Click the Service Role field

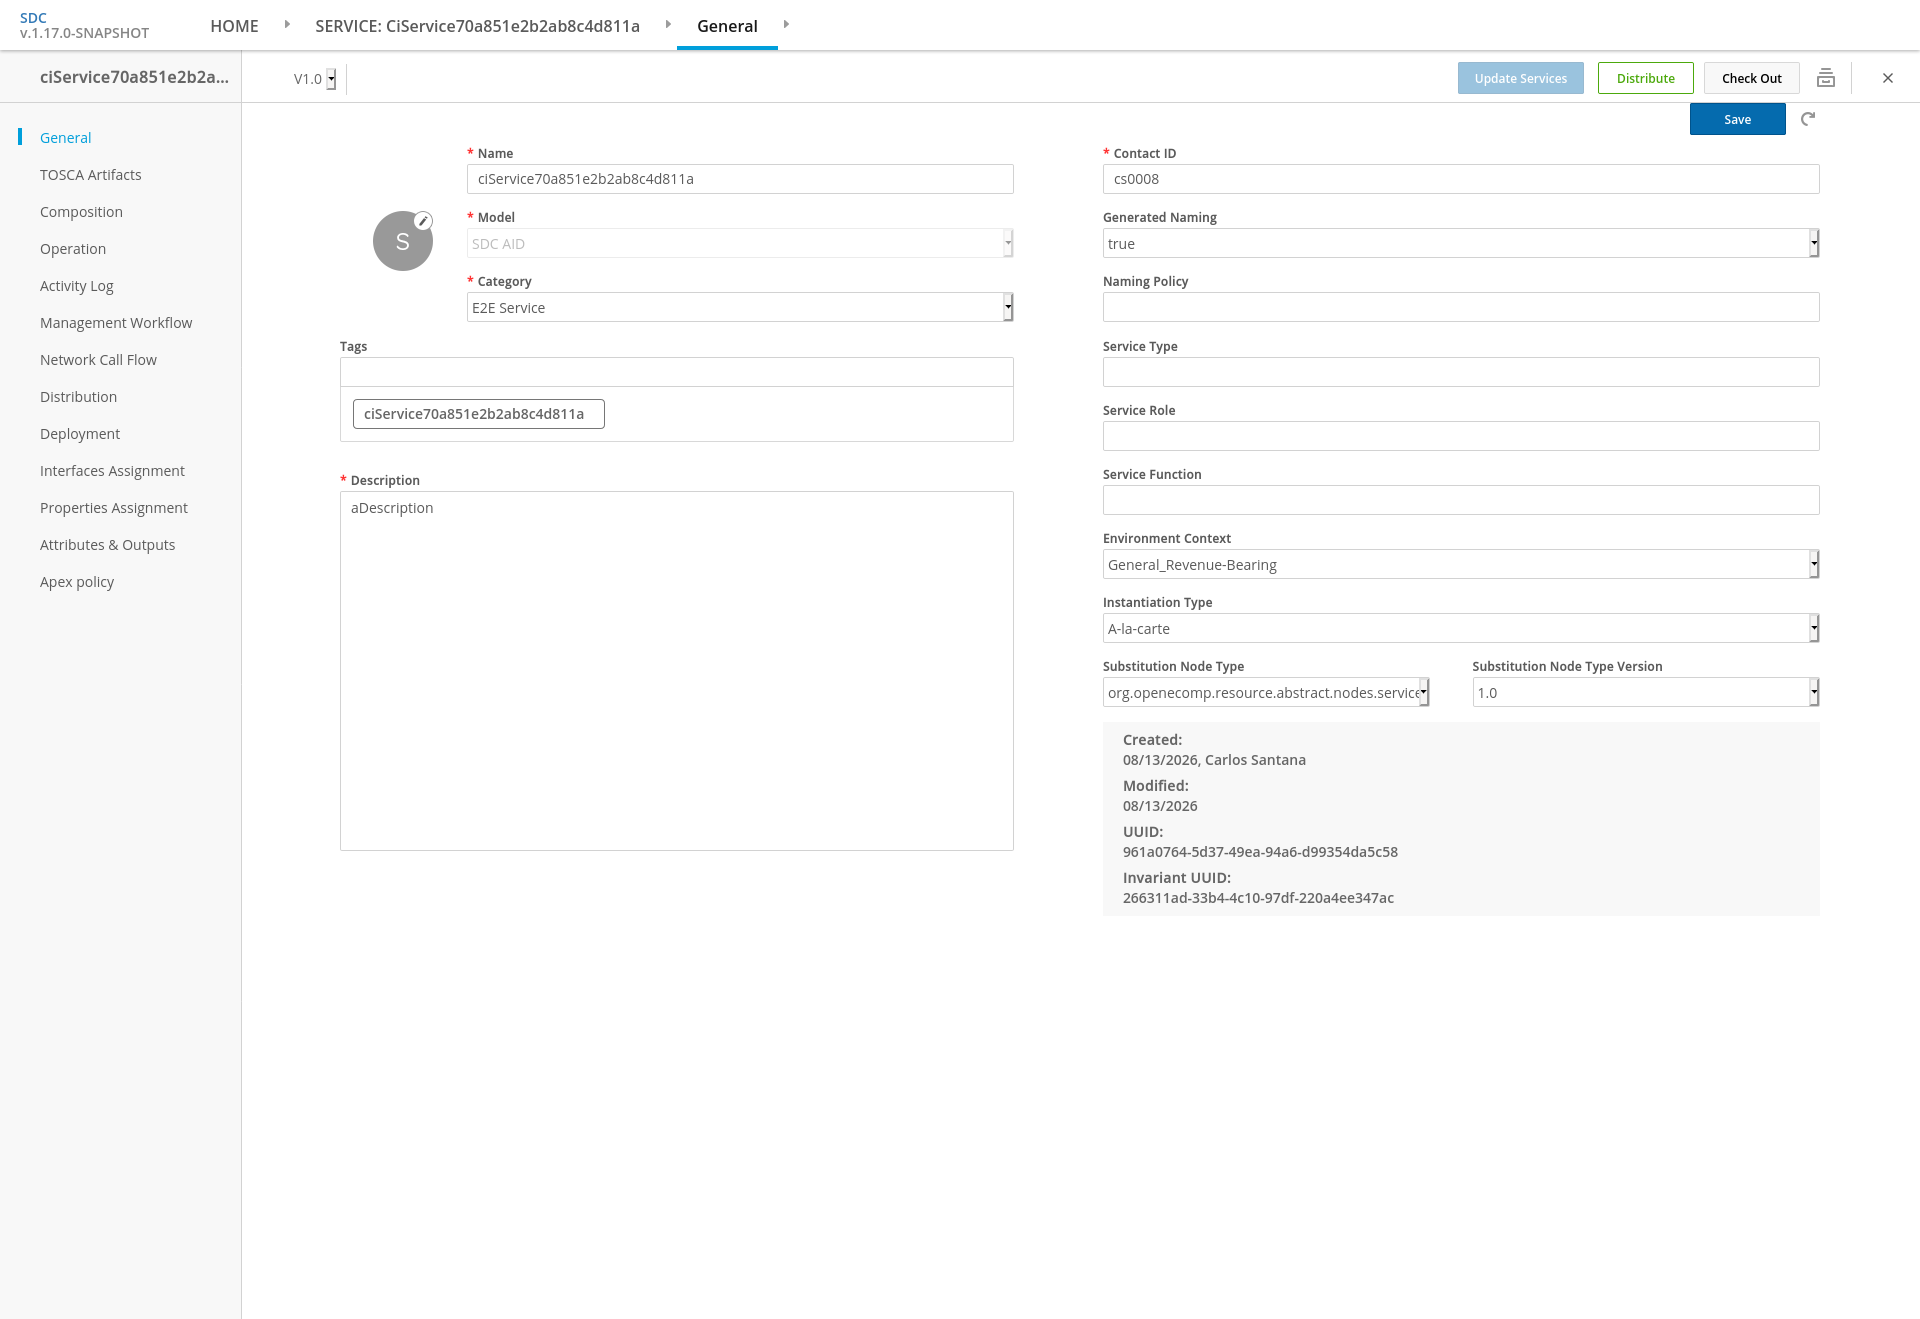[1460, 436]
